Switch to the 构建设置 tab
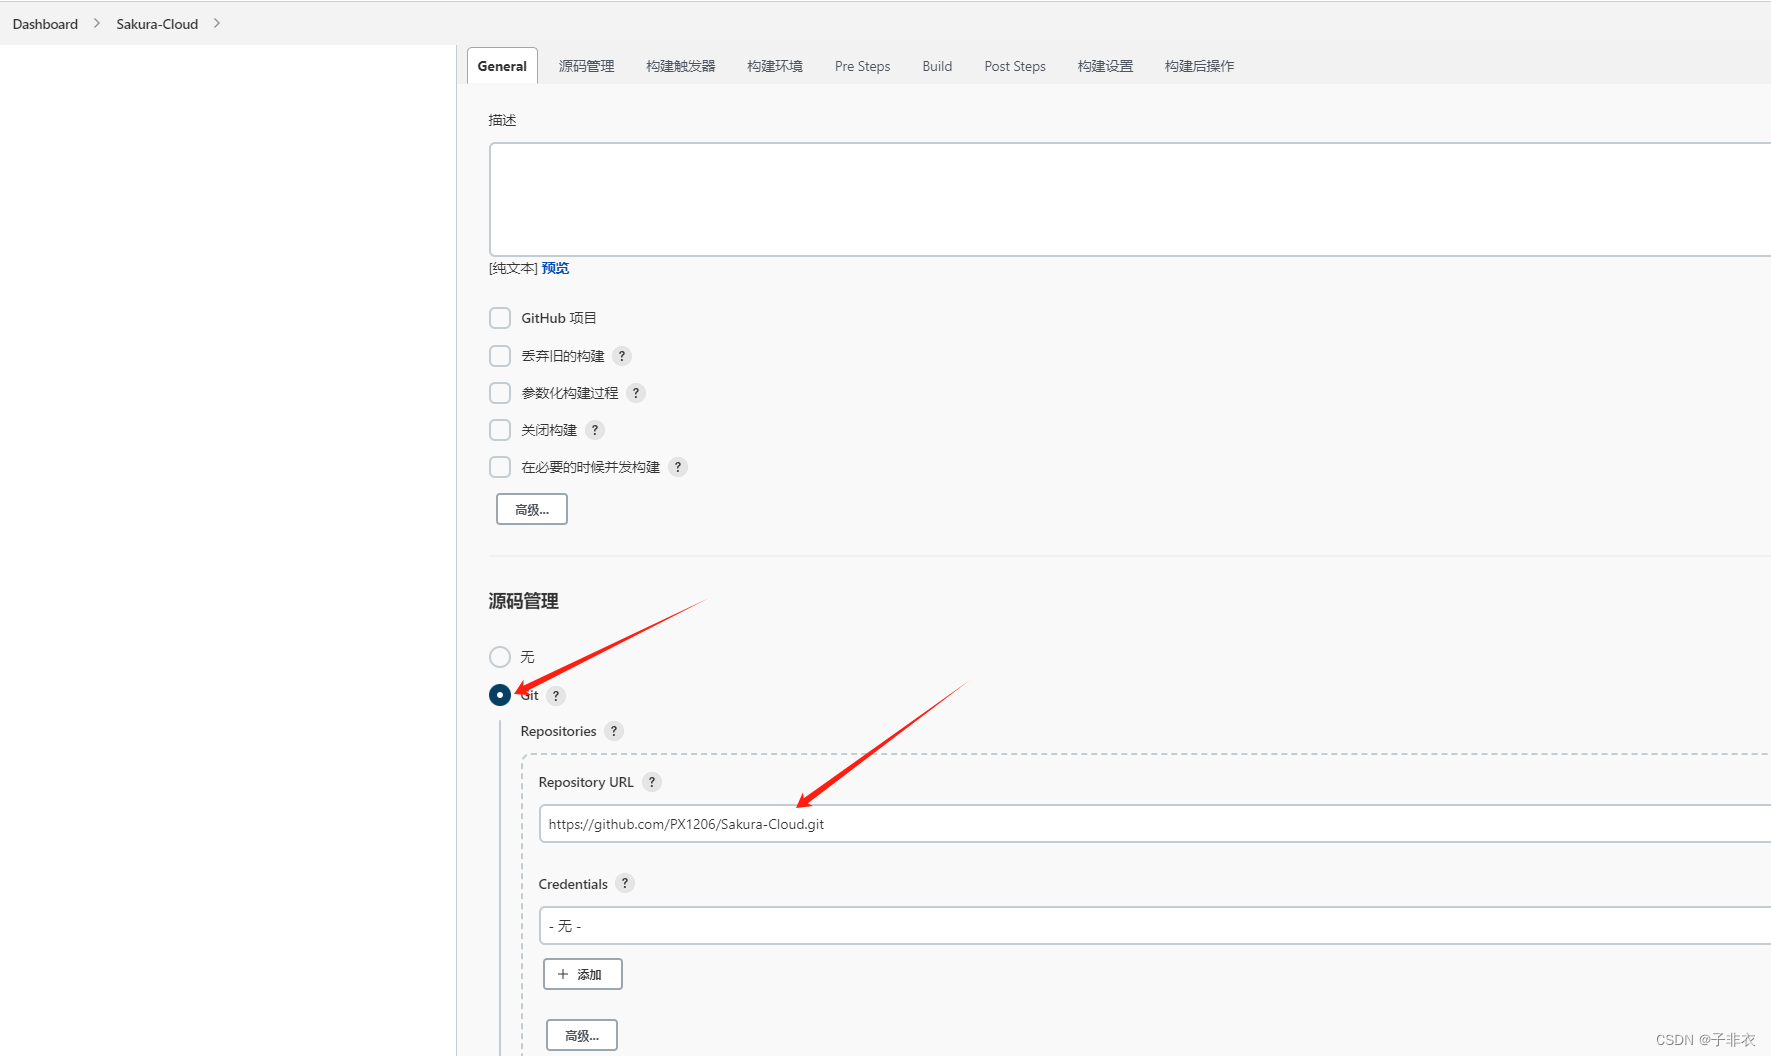 click(1106, 66)
